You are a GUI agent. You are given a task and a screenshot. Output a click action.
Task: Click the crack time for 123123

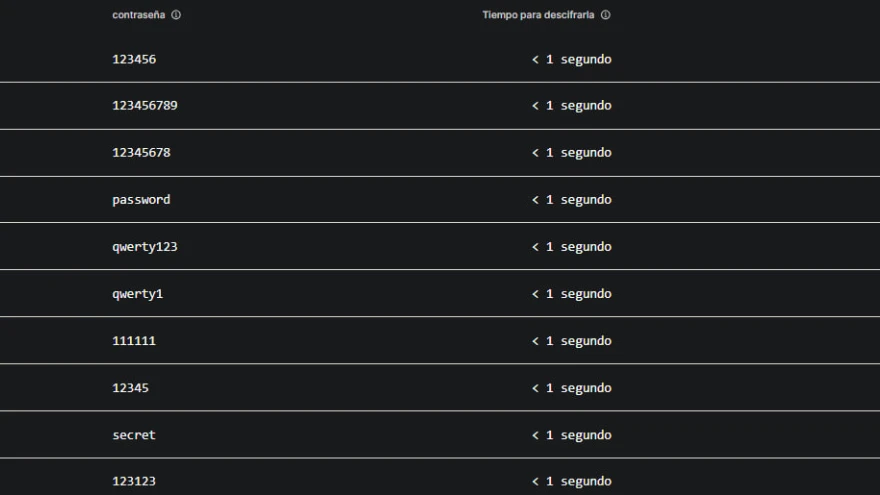click(571, 481)
